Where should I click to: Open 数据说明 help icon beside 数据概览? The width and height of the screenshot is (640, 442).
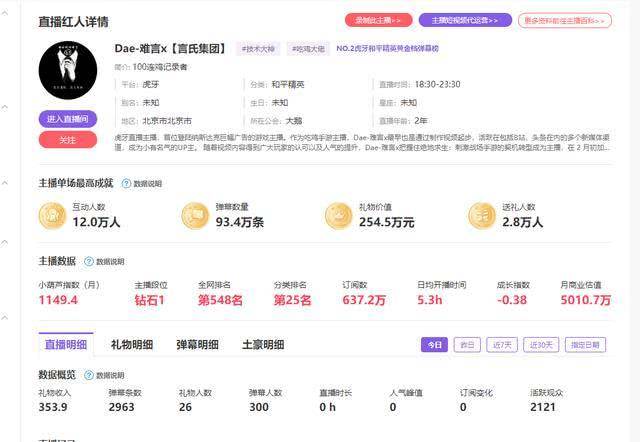(89, 375)
